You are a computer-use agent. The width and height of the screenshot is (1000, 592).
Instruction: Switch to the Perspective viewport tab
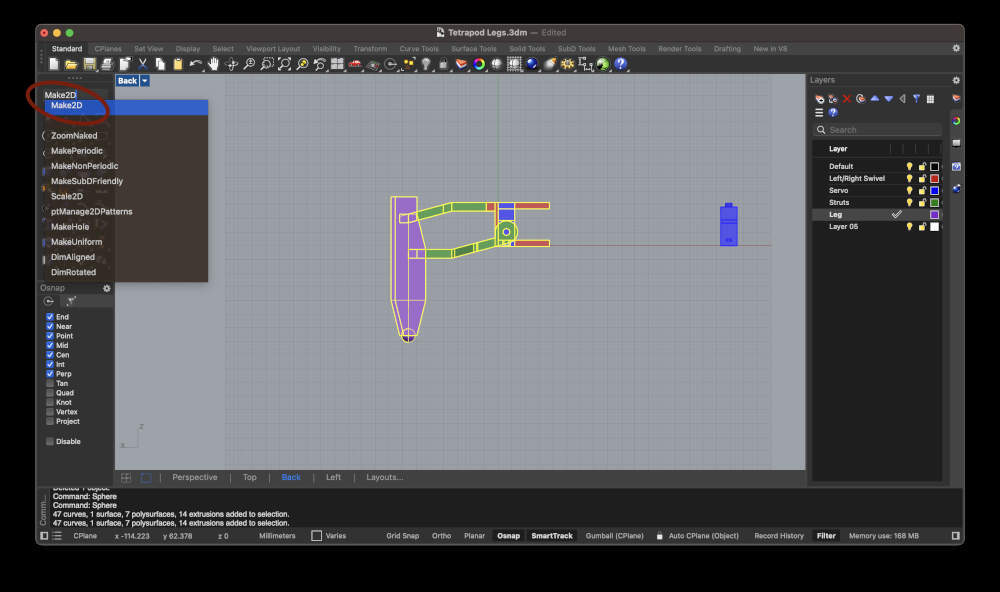click(195, 477)
